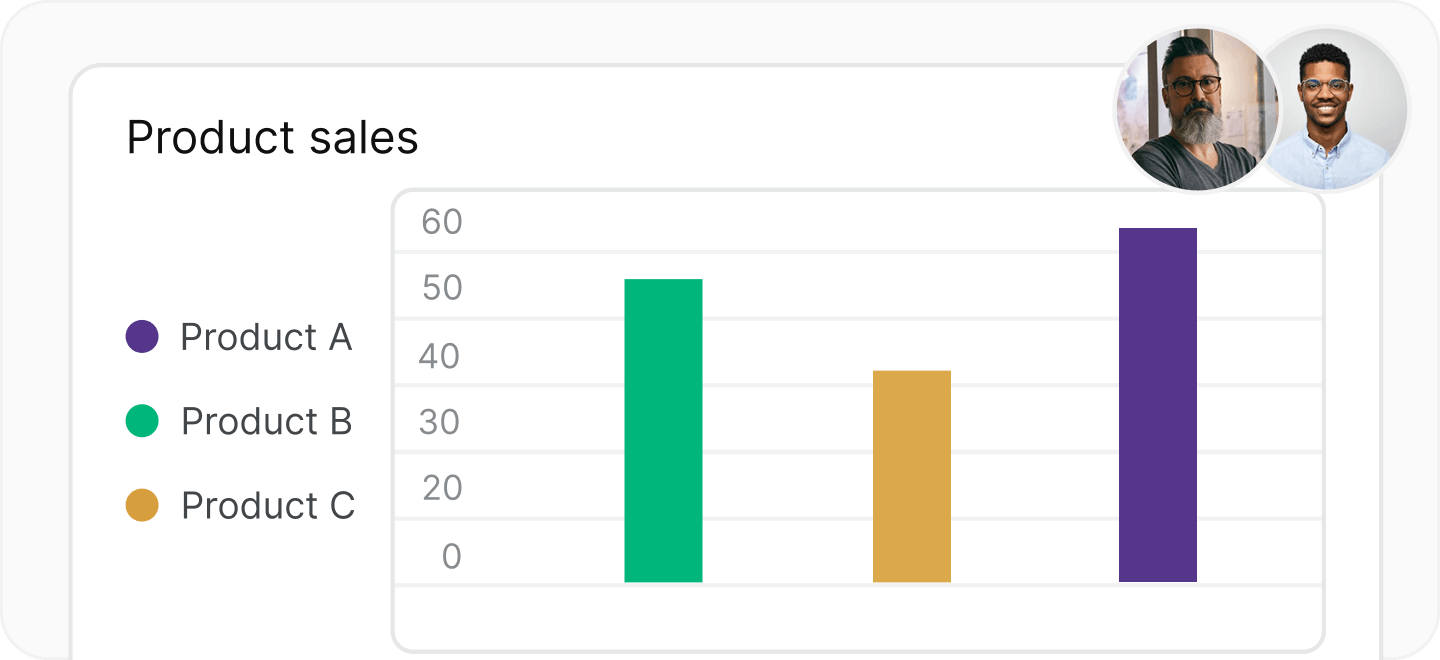
Task: Click the 30 axis label
Action: pos(440,423)
